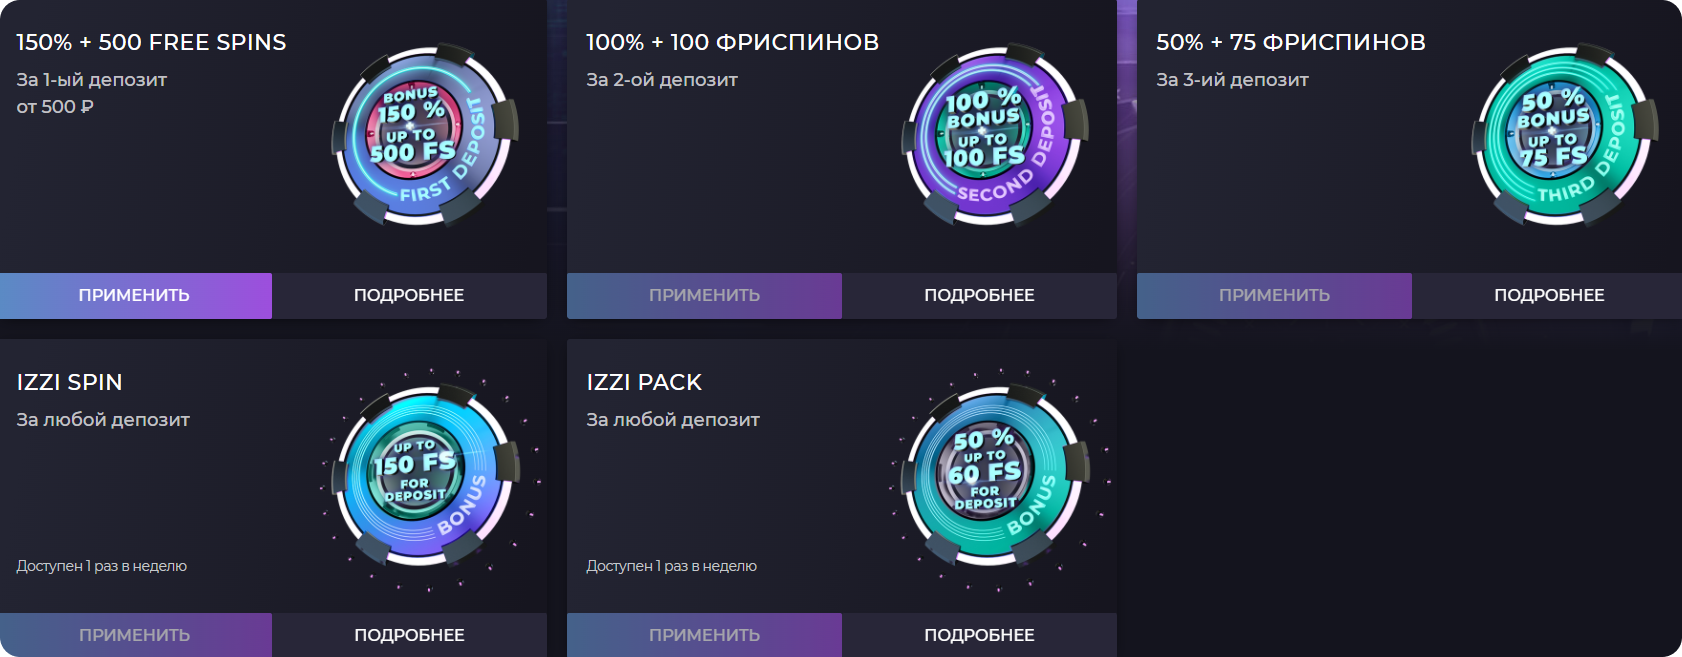The height and width of the screenshot is (657, 1682).
Task: Click the IZZI SPIN card title
Action: point(70,382)
